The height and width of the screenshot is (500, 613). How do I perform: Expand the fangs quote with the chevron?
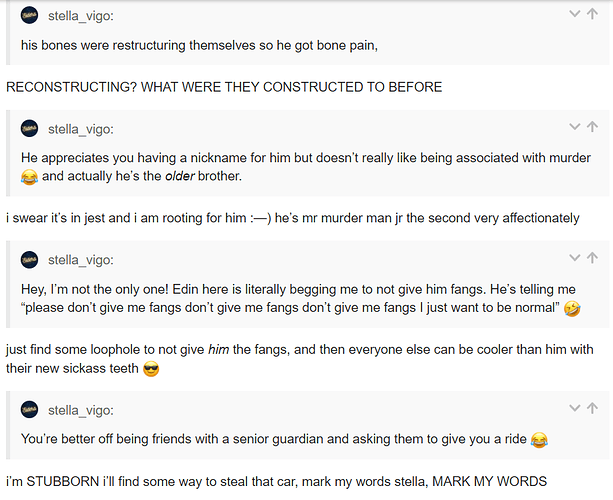[575, 259]
